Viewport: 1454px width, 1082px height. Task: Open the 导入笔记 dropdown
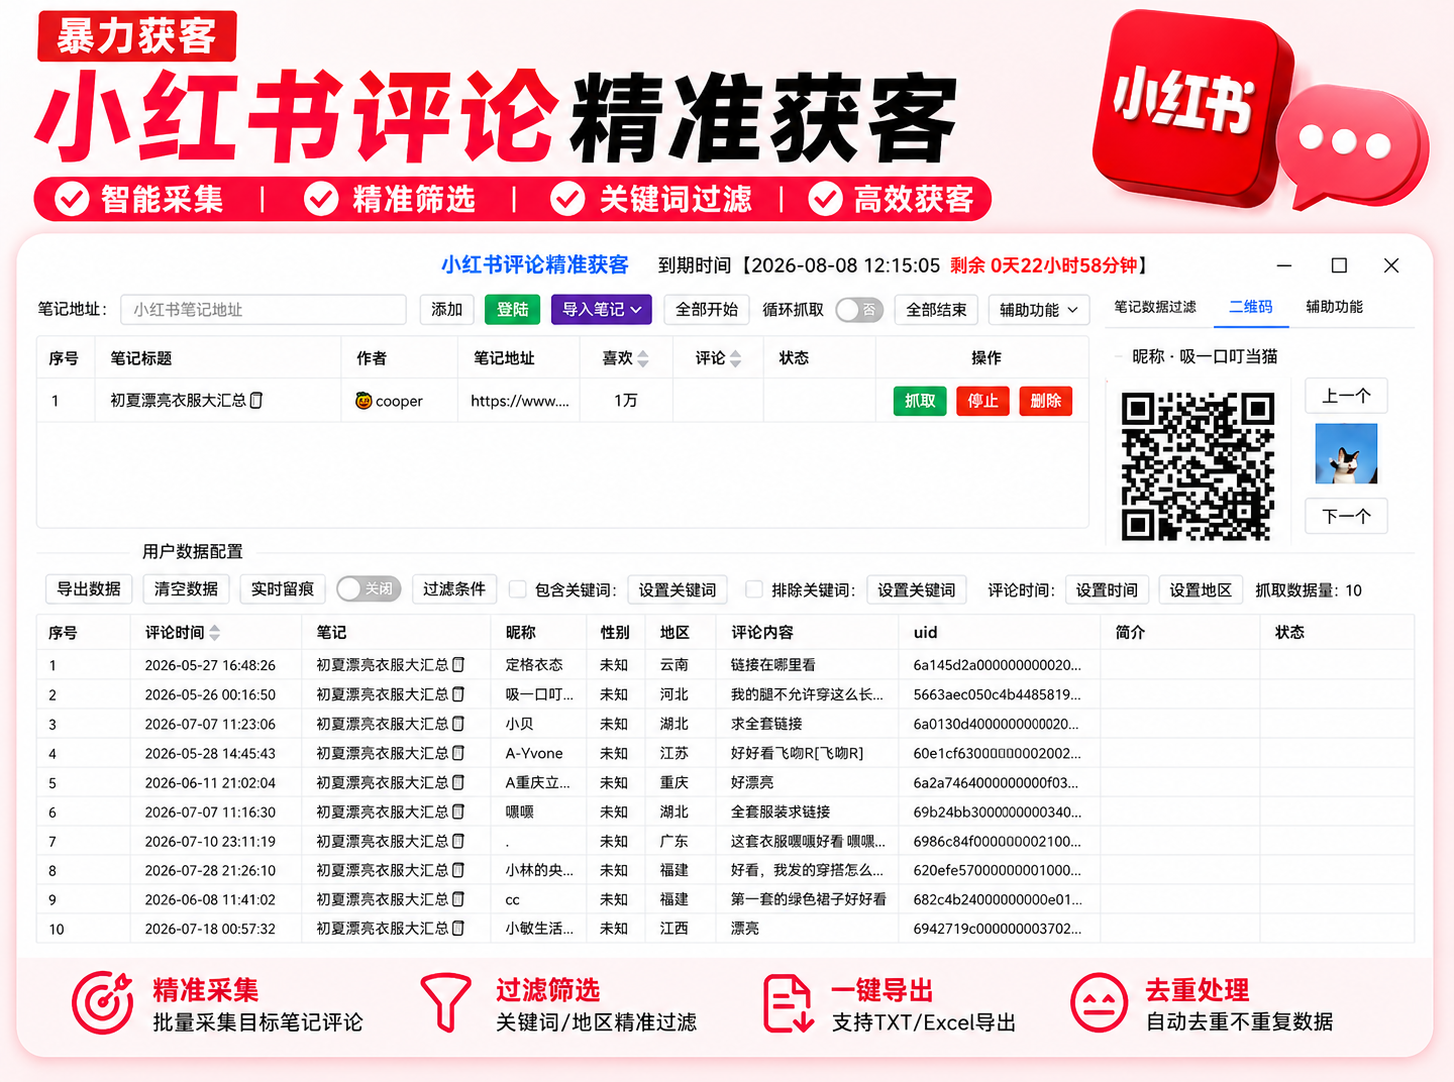601,309
